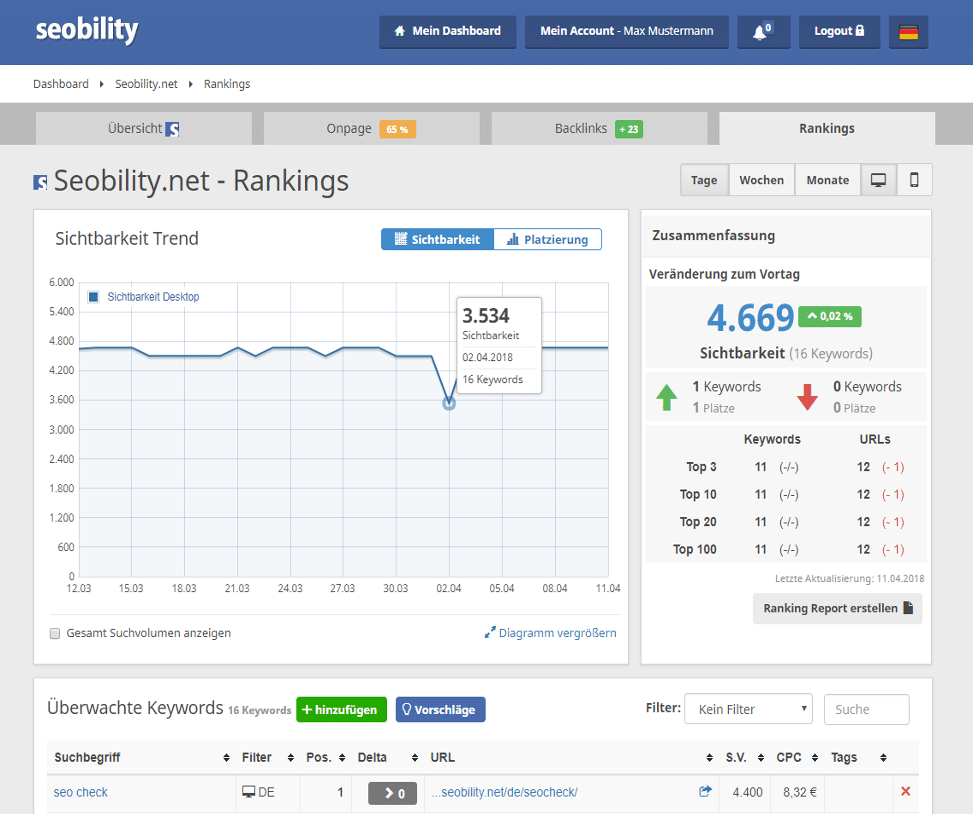Open Mein Account - Max Mustermann

point(627,32)
